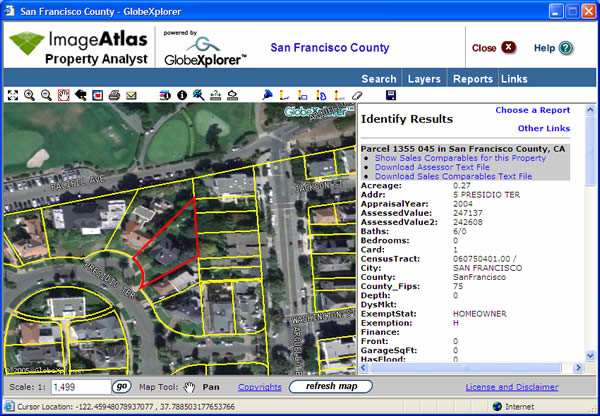Click the horizontal scrollbar thumb in results panel
The height and width of the screenshot is (416, 600).
[465, 368]
